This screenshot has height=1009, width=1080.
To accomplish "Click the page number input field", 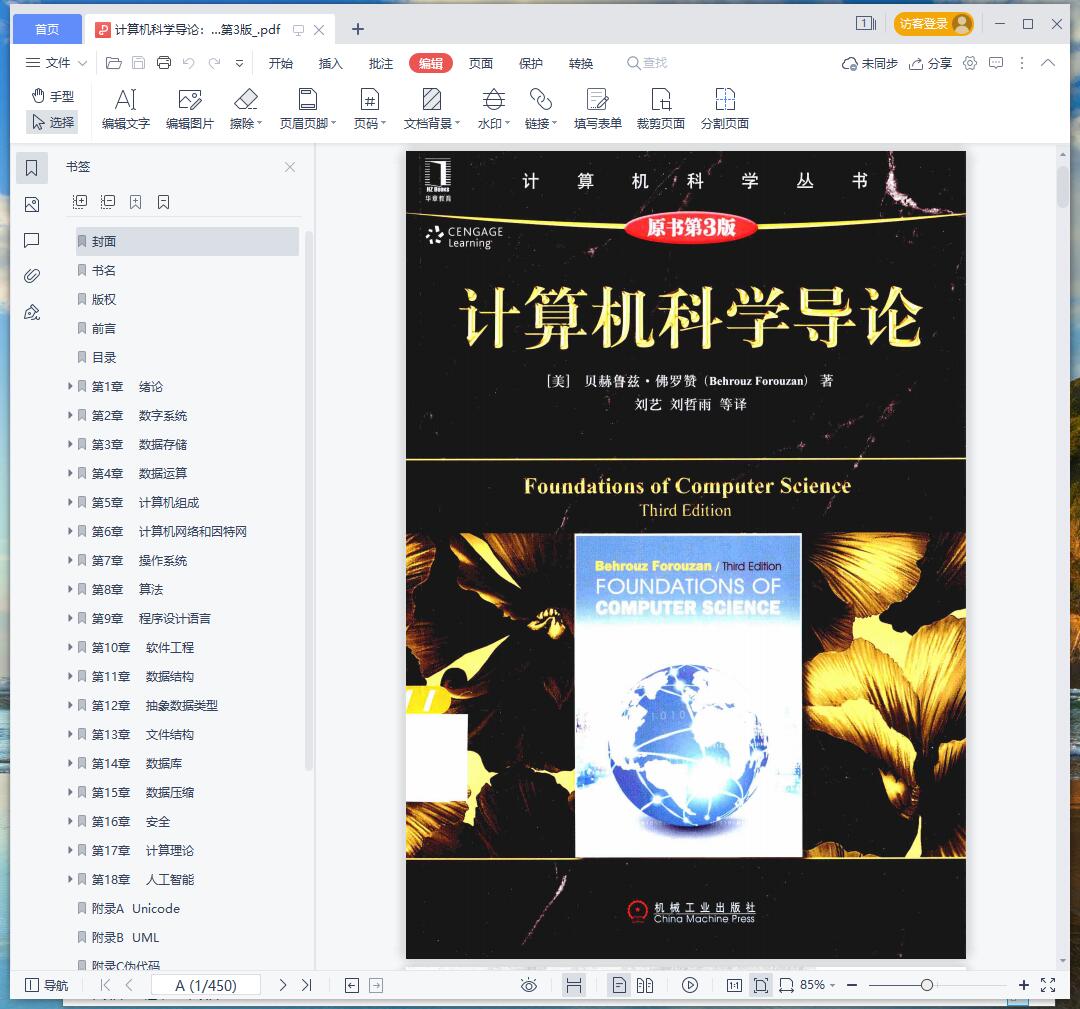I will pos(205,986).
